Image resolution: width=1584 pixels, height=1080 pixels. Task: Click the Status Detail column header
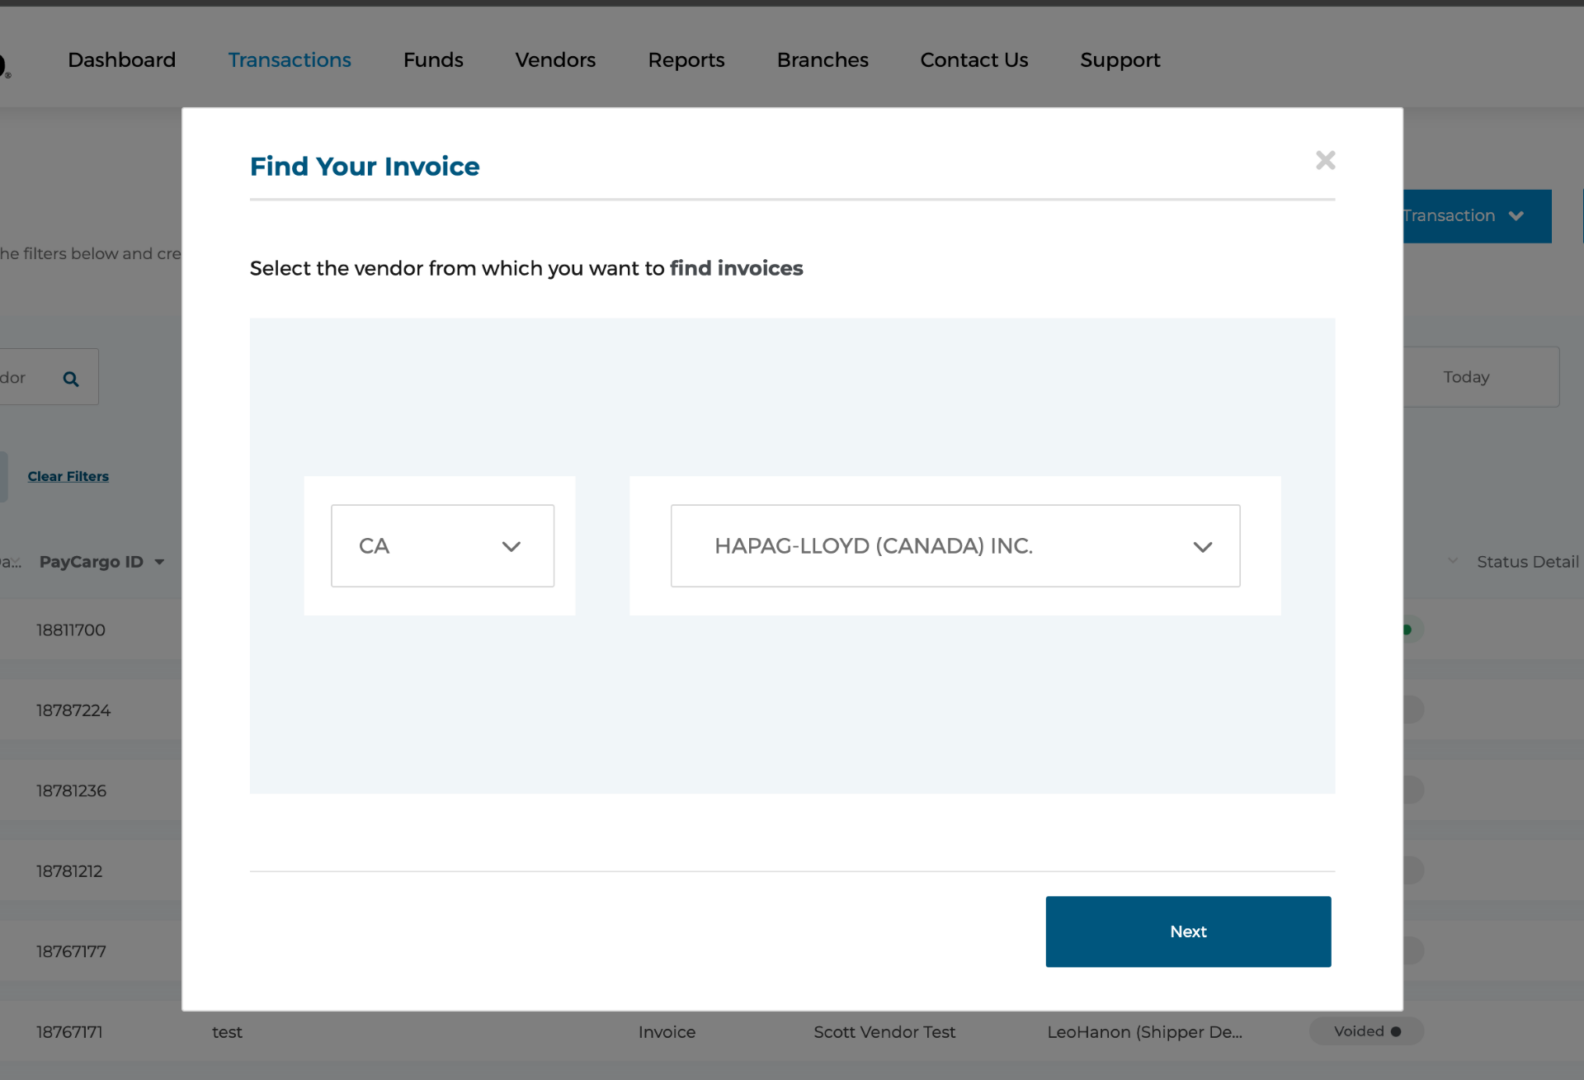[1527, 562]
